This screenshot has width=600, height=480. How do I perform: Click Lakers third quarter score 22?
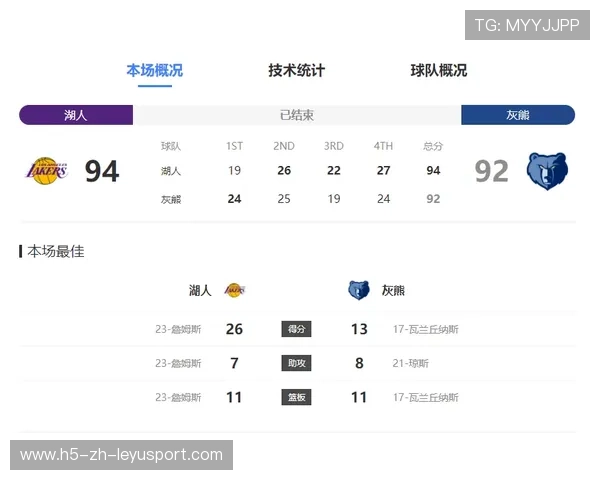coord(334,170)
